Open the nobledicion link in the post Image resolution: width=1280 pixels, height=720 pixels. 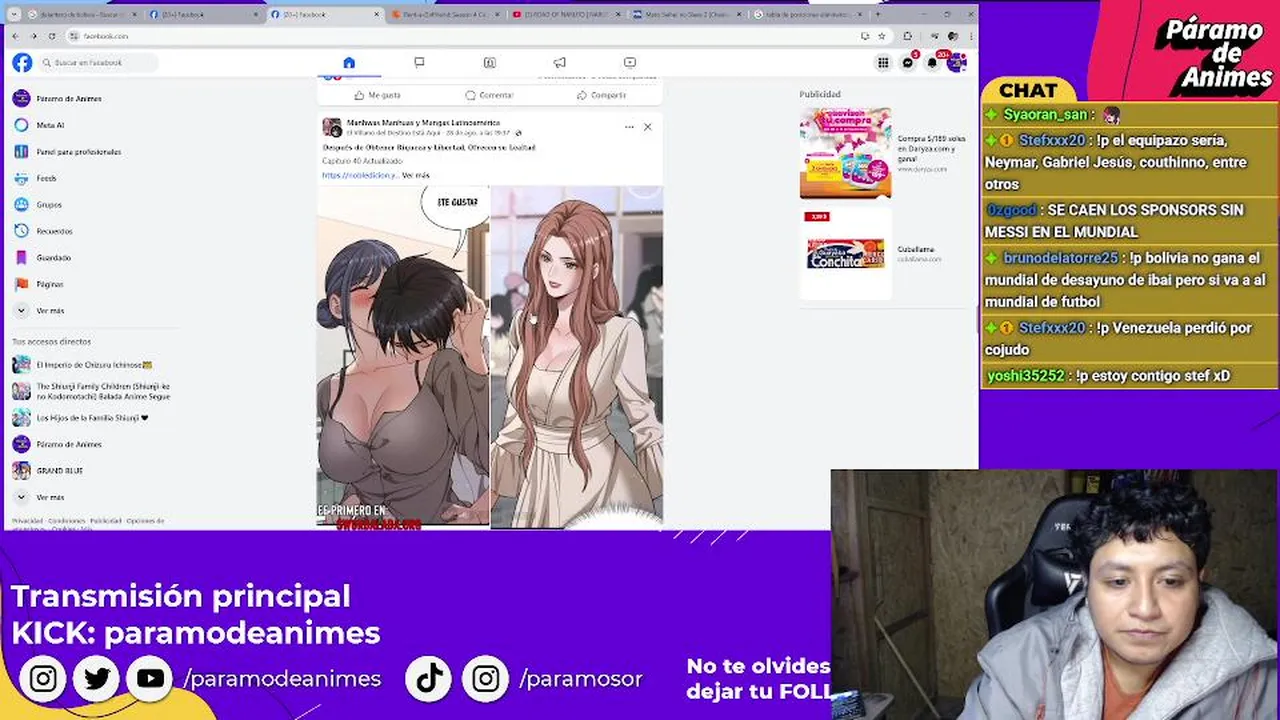point(360,175)
